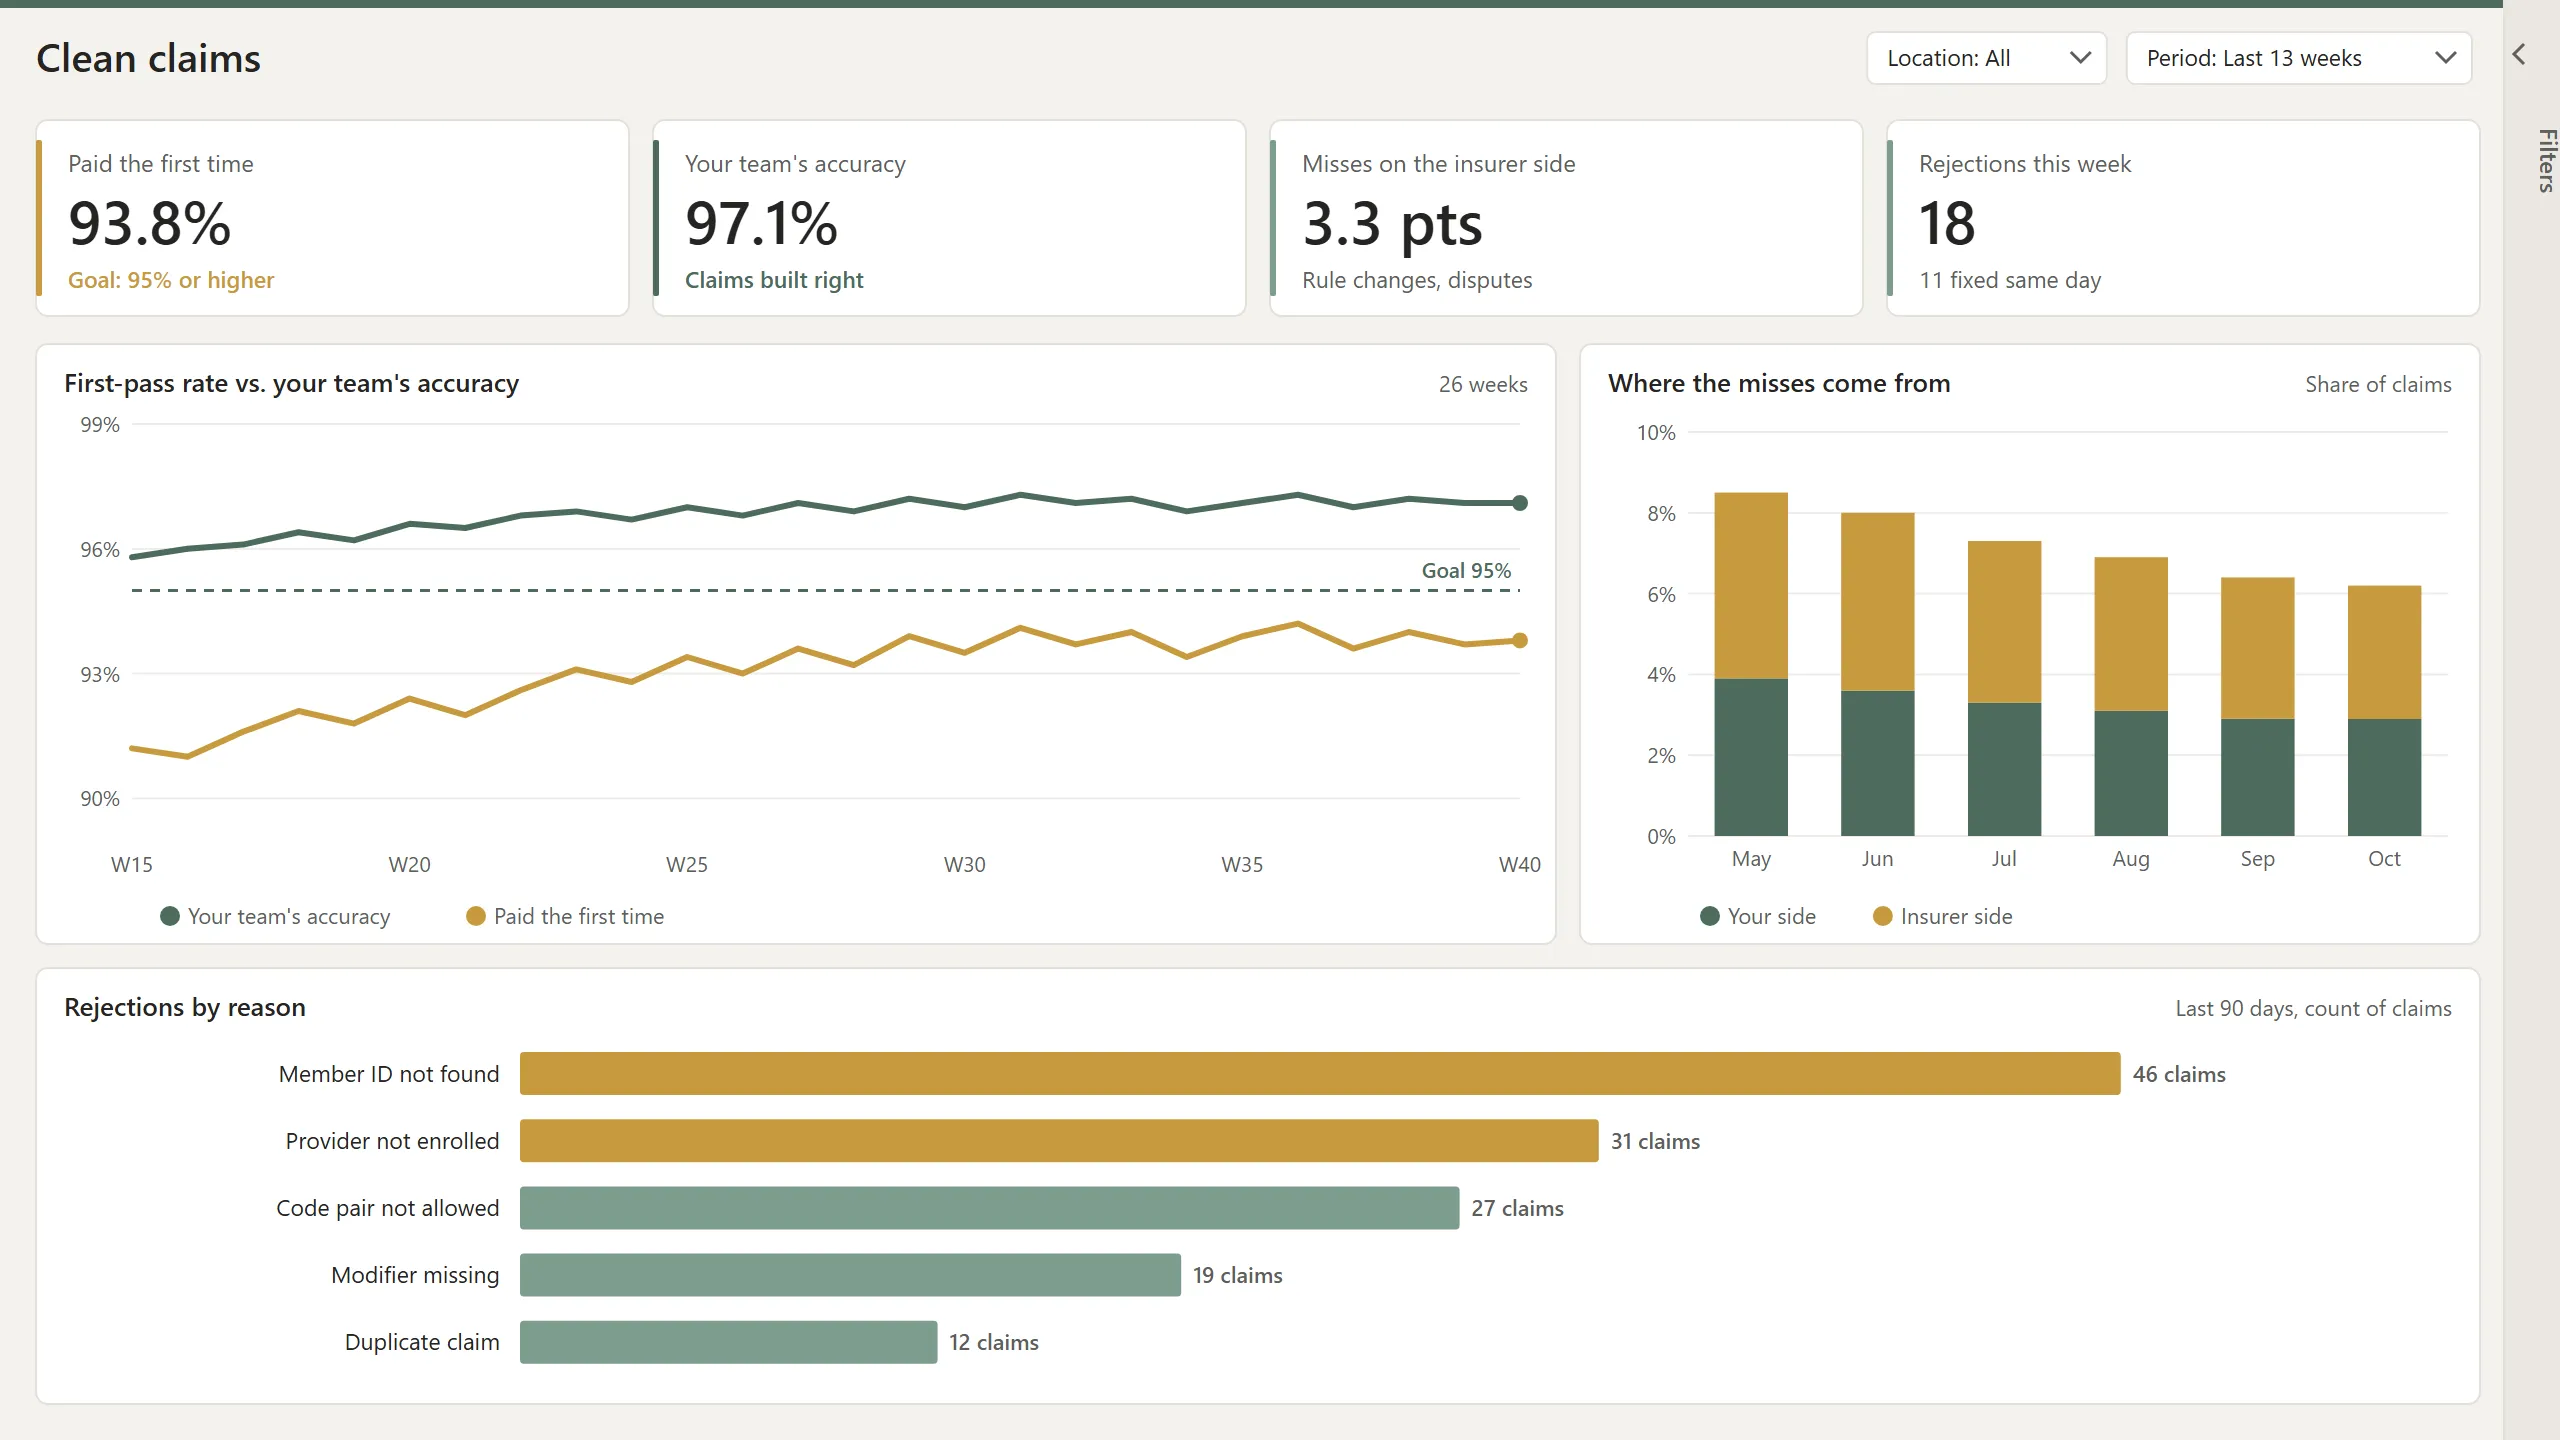Open the vertical Filters panel label
Viewport: 2560px width, 1440px height.
(x=2546, y=160)
